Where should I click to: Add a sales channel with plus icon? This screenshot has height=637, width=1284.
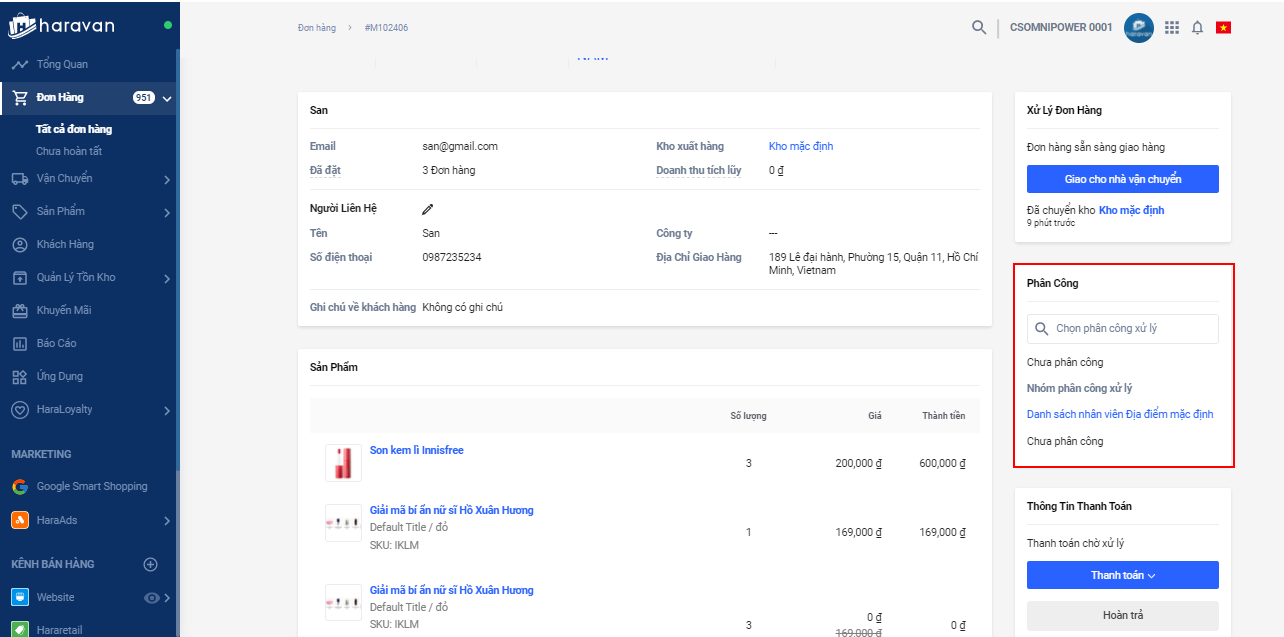click(151, 564)
